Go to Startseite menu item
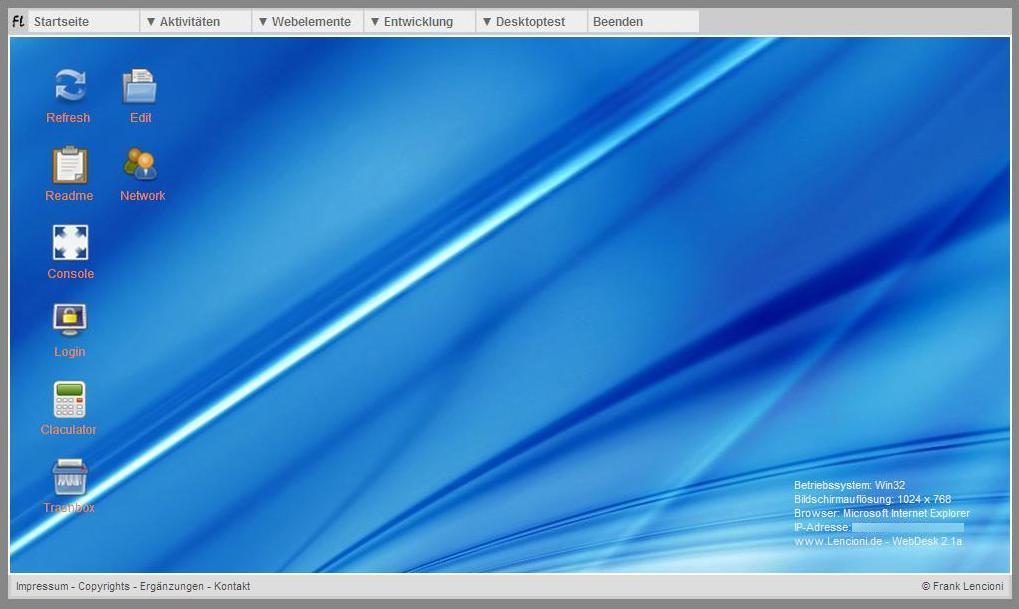Image resolution: width=1019 pixels, height=609 pixels. (x=83, y=21)
